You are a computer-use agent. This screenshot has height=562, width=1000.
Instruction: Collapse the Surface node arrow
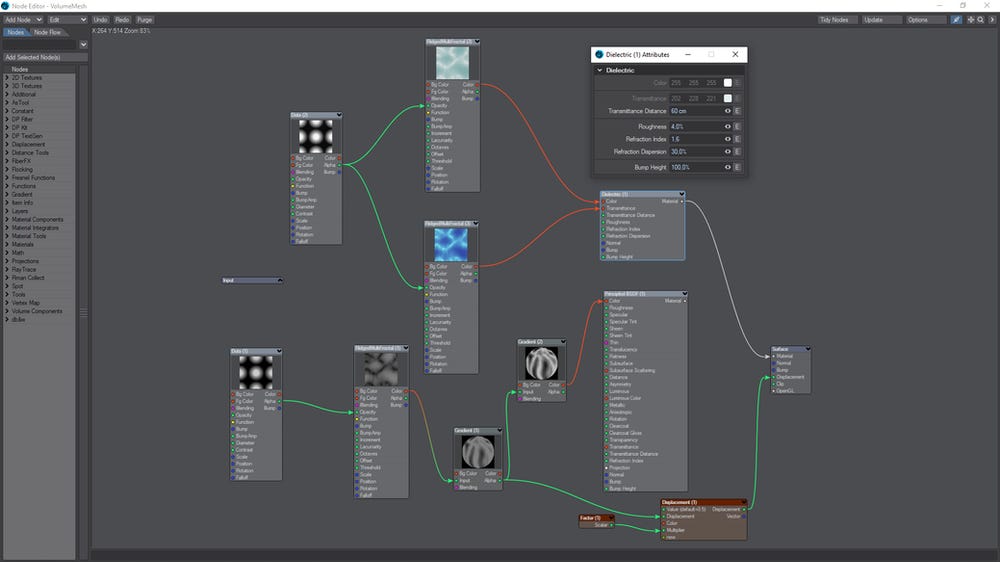(x=807, y=349)
